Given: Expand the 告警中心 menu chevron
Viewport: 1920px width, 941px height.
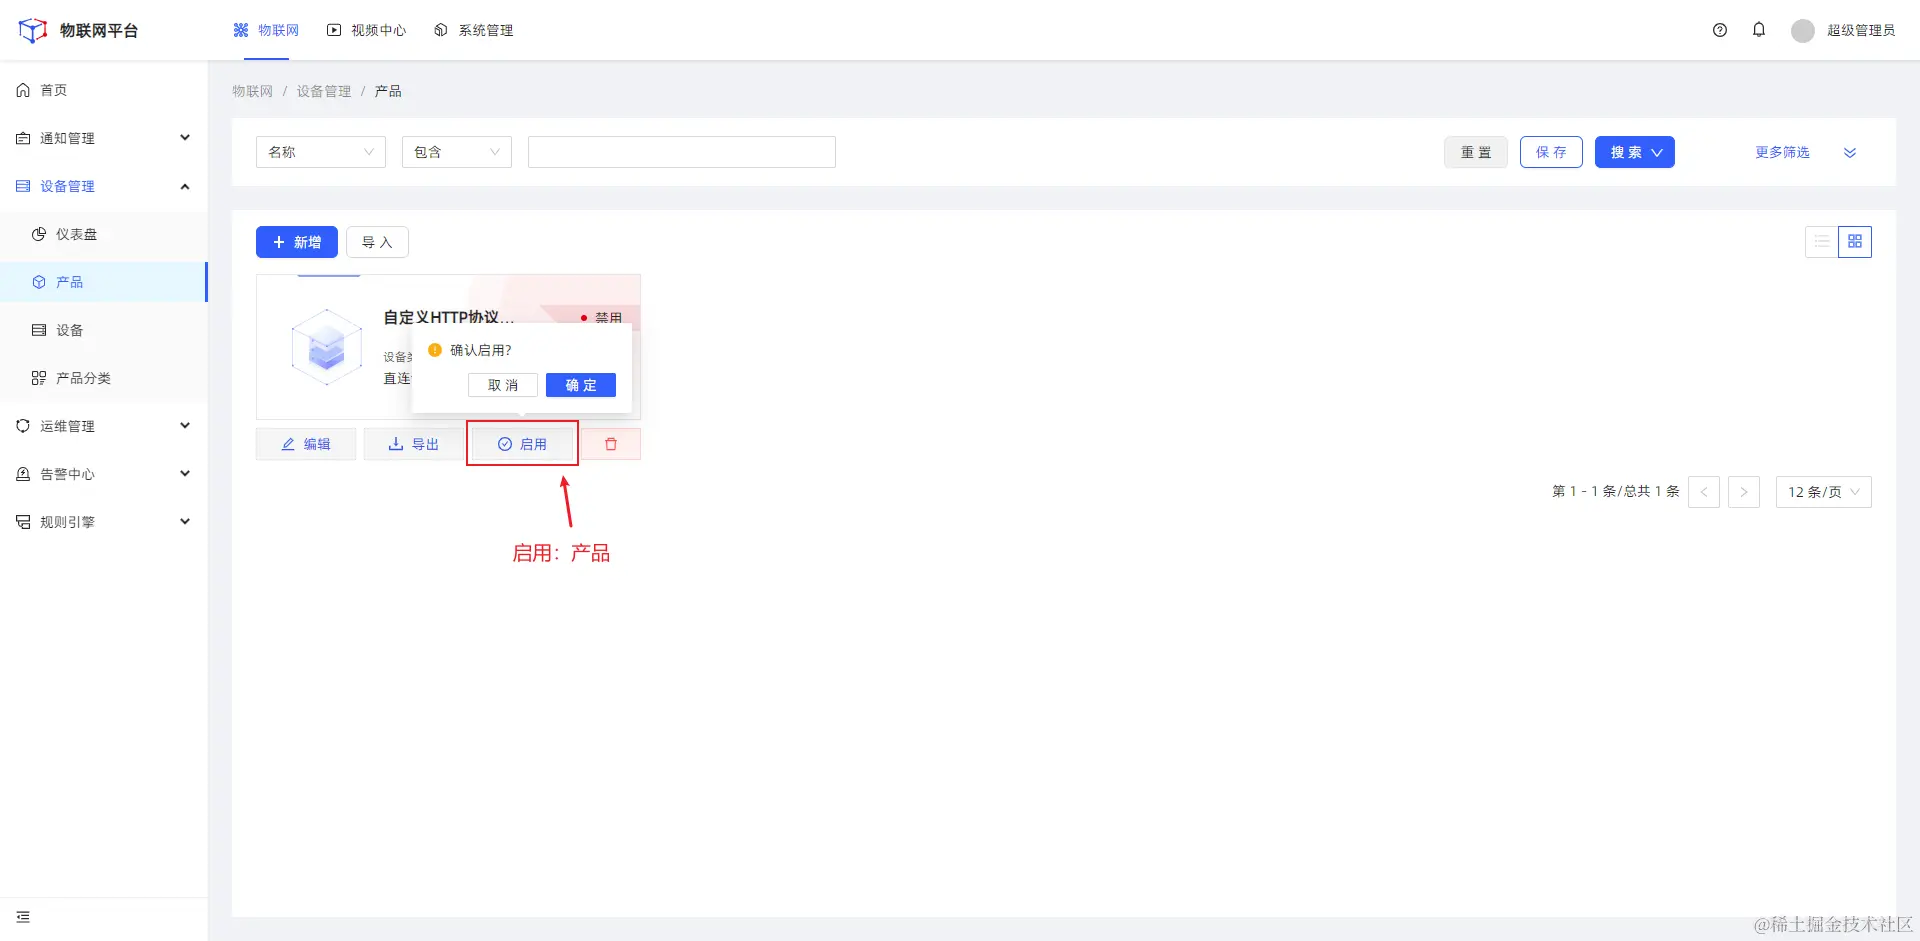Looking at the screenshot, I should click(x=185, y=474).
